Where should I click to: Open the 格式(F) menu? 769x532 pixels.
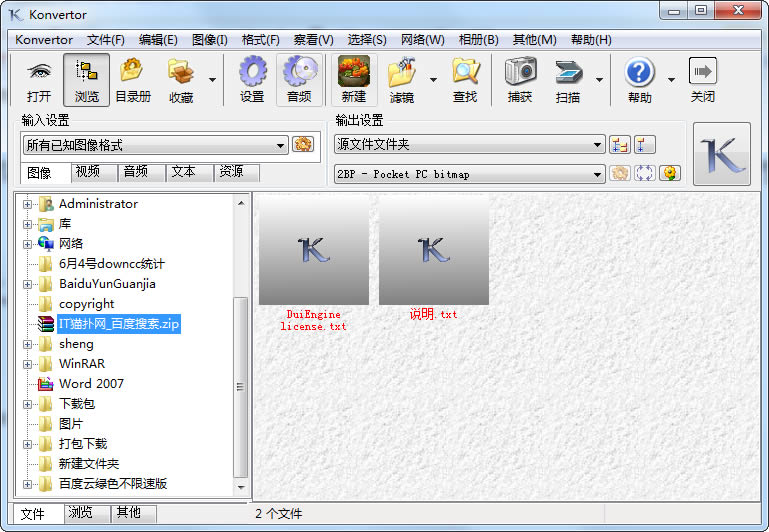pos(260,40)
